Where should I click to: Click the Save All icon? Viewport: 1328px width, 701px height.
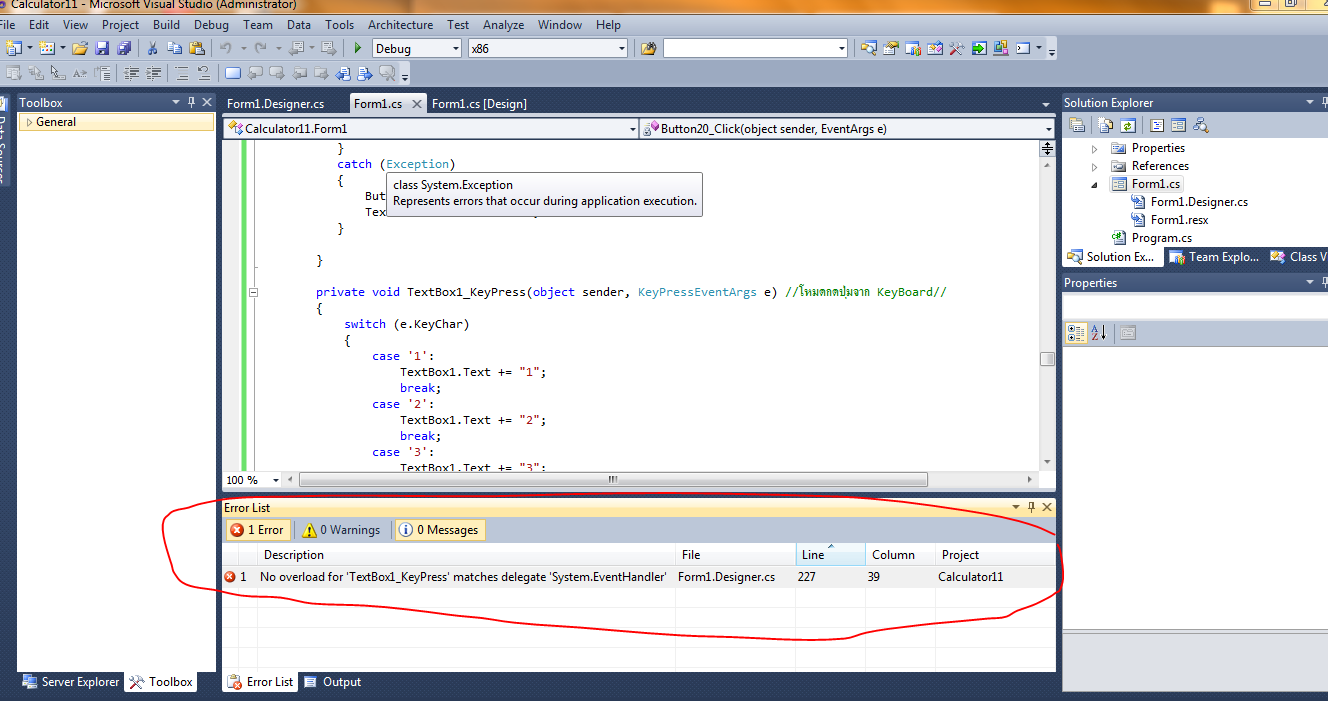[124, 48]
